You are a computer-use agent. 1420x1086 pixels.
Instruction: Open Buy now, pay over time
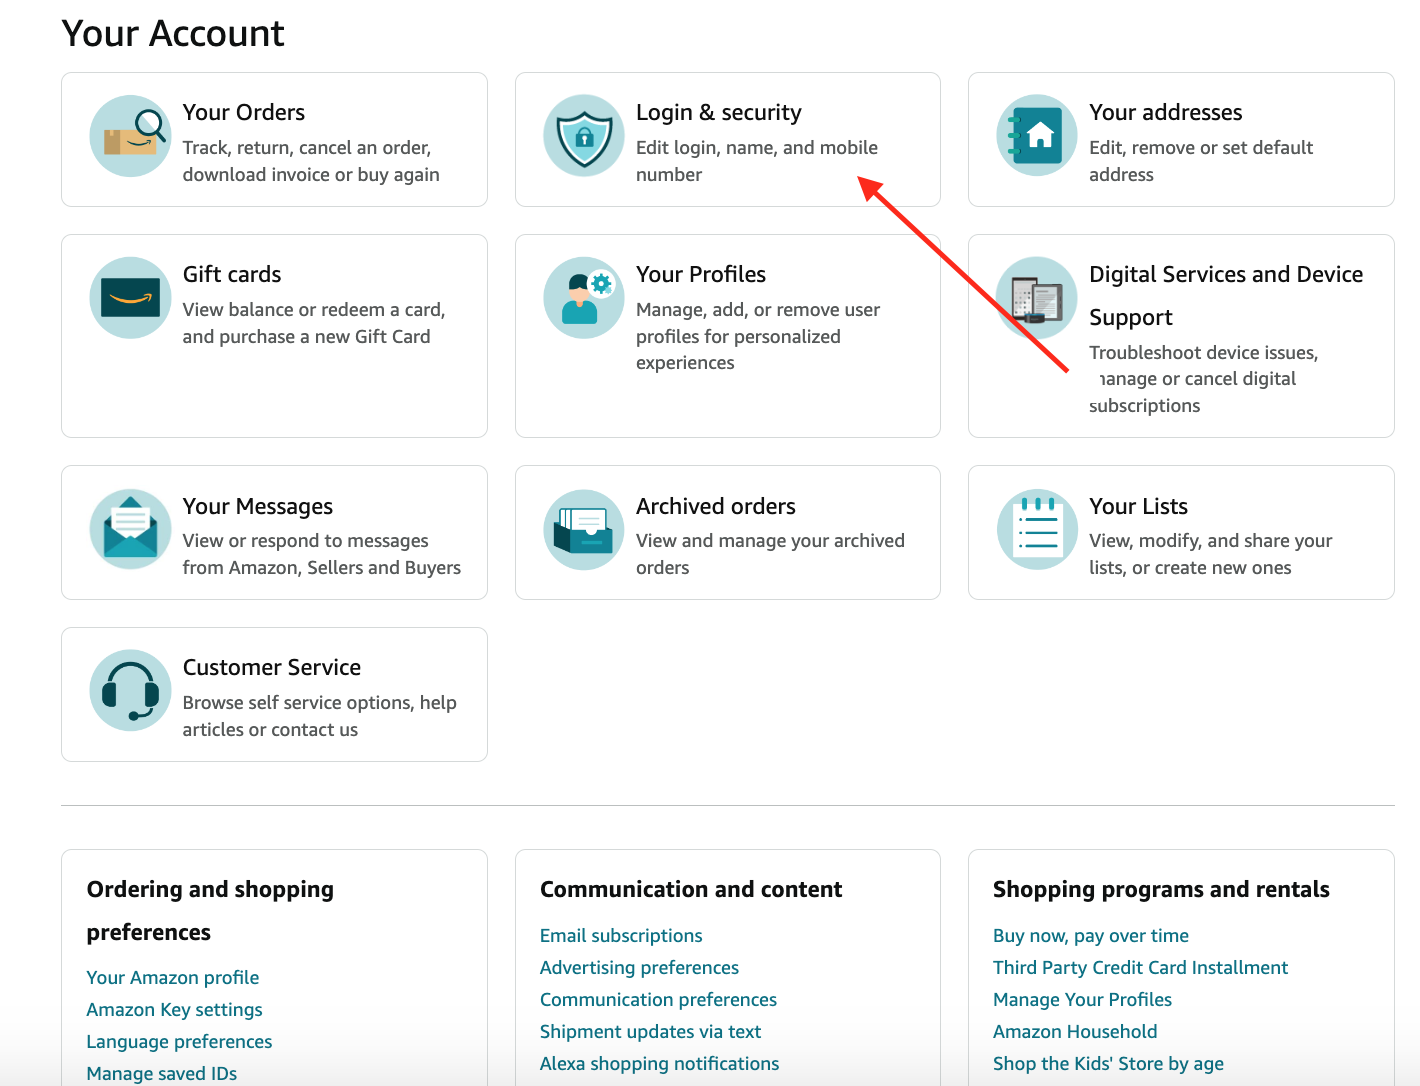click(1091, 936)
